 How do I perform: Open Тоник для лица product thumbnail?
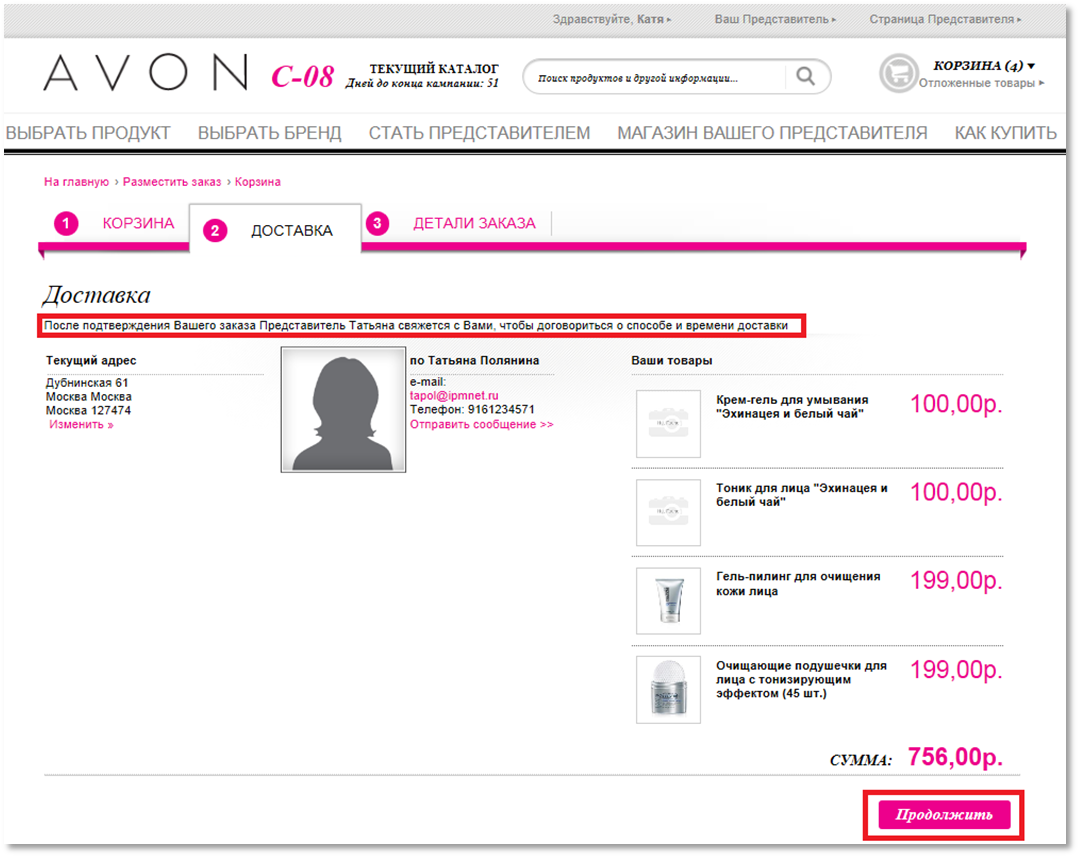click(668, 513)
